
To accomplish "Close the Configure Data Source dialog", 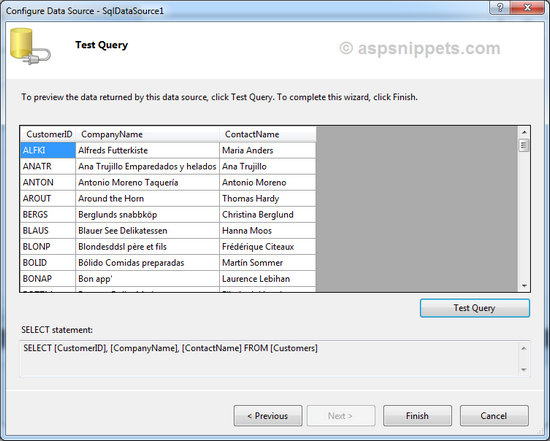I will point(527,7).
